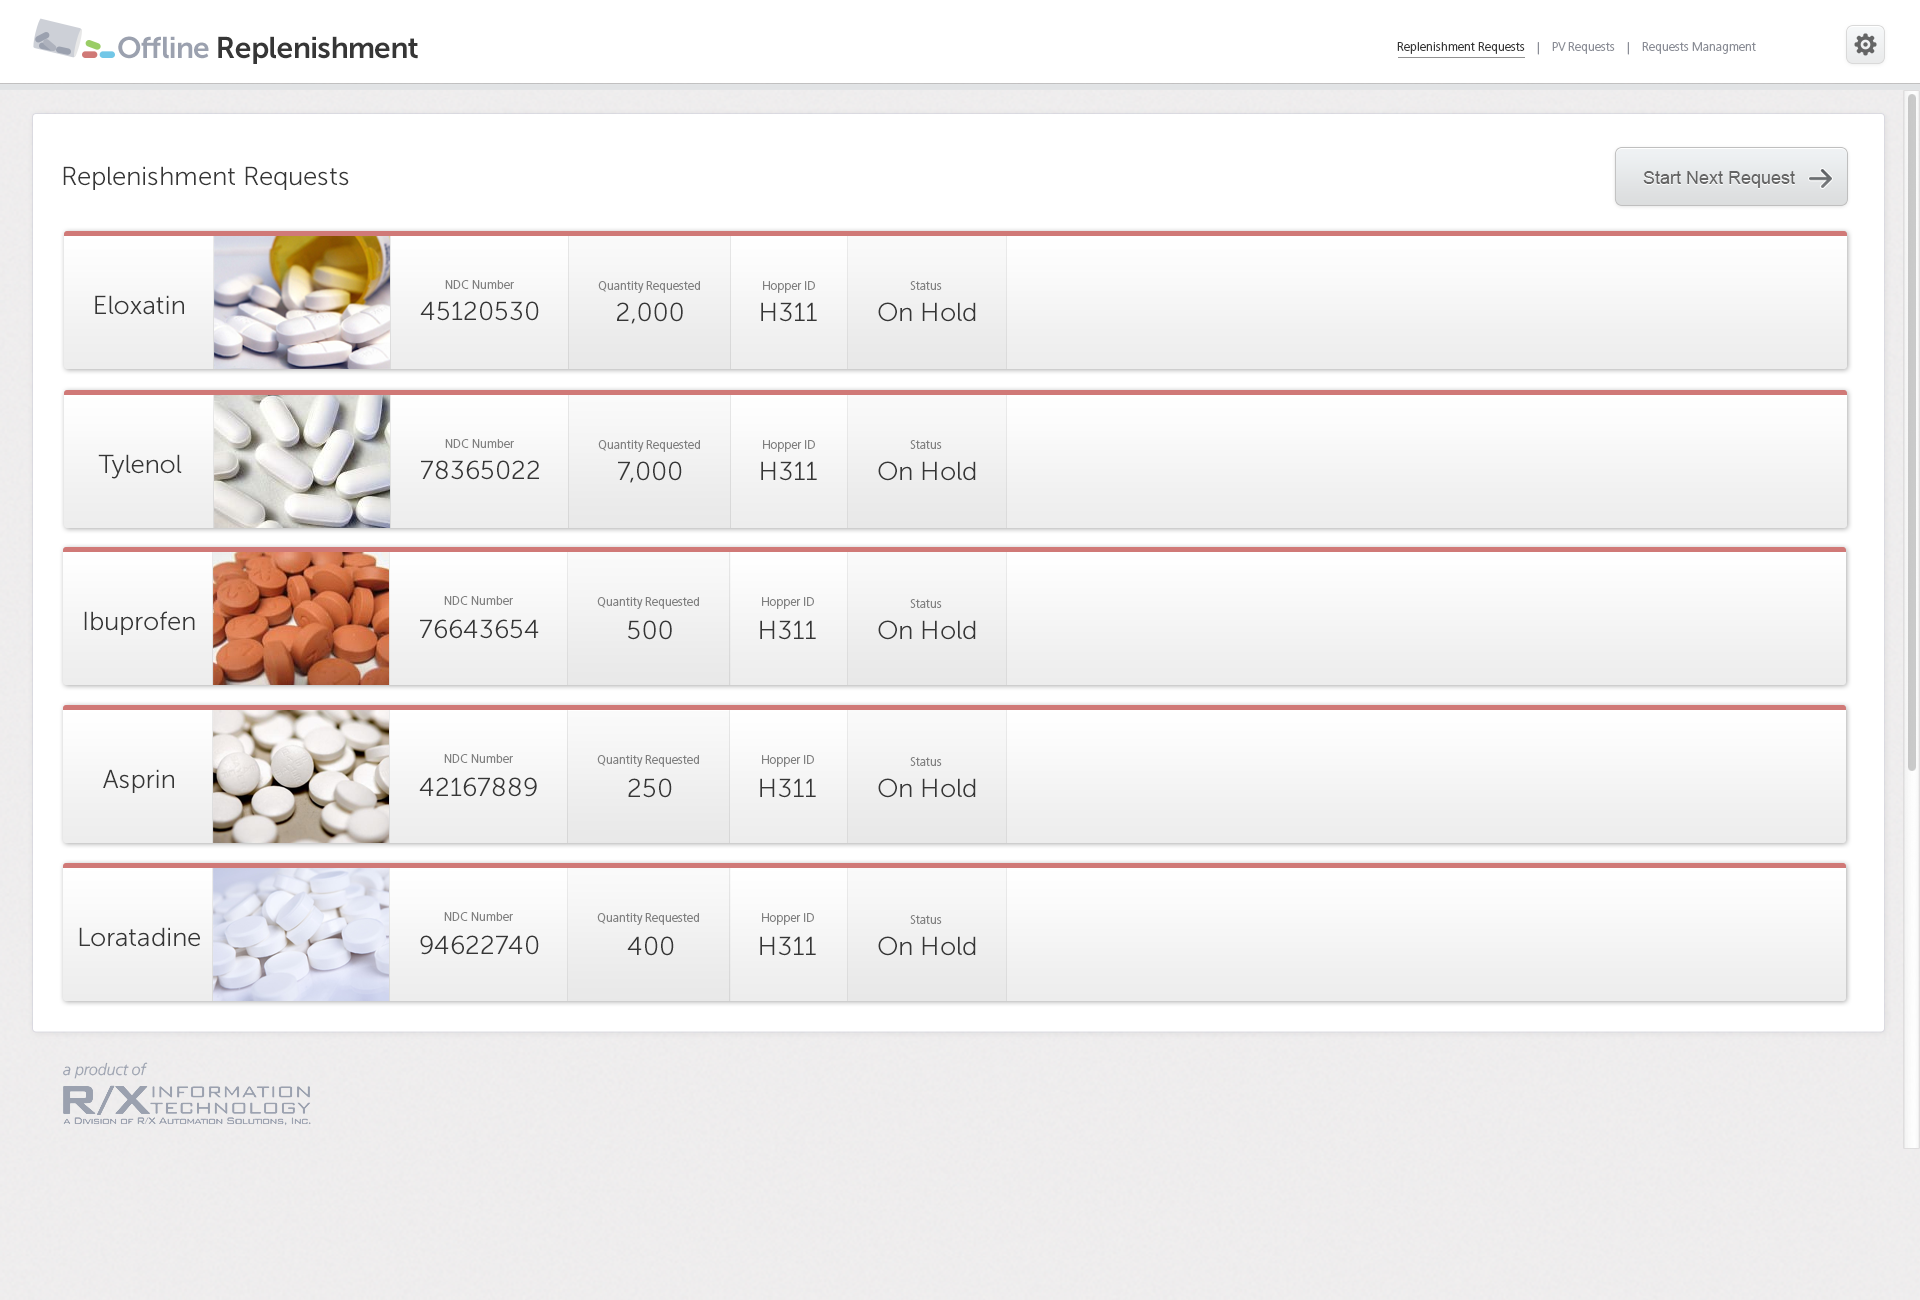Open the Requests Managment tab
This screenshot has width=1920, height=1300.
[1698, 47]
